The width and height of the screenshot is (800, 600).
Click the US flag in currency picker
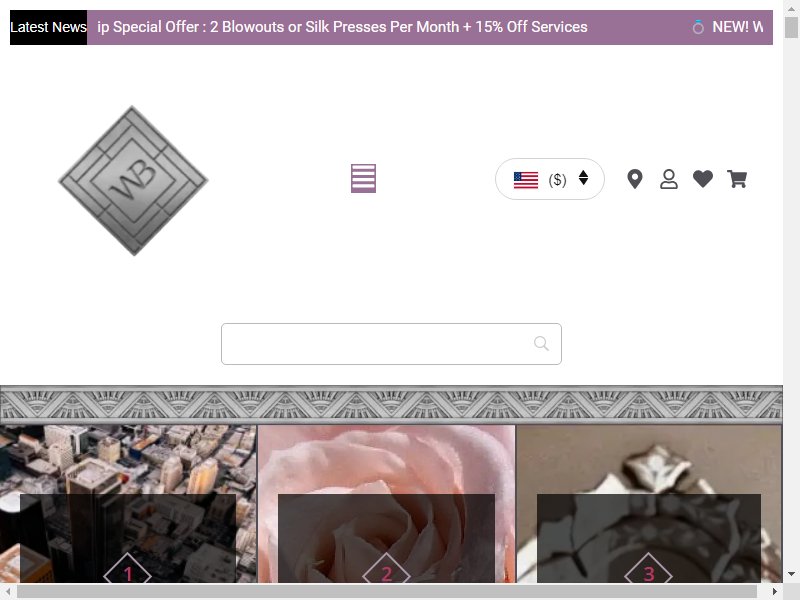[x=526, y=180]
